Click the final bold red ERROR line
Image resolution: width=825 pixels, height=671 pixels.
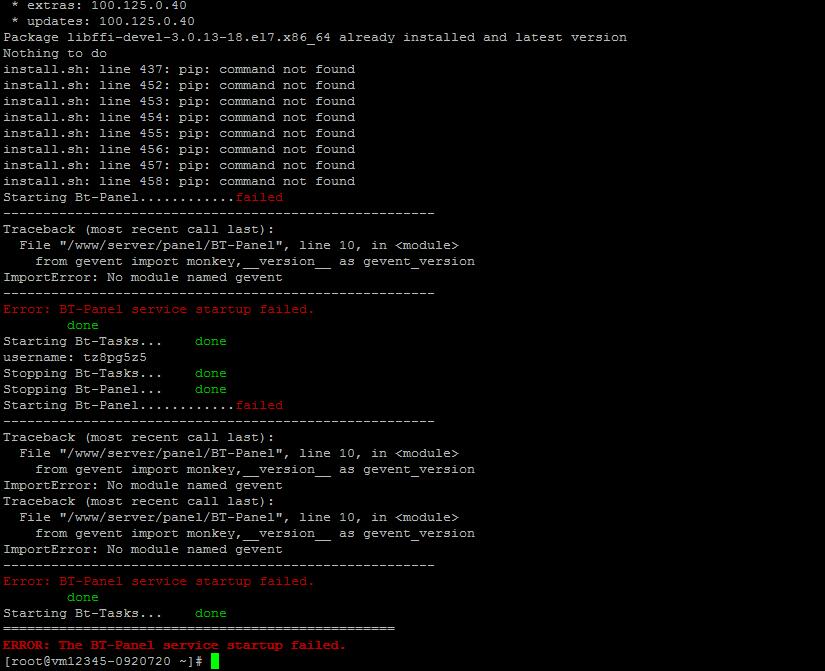pyautogui.click(x=174, y=645)
